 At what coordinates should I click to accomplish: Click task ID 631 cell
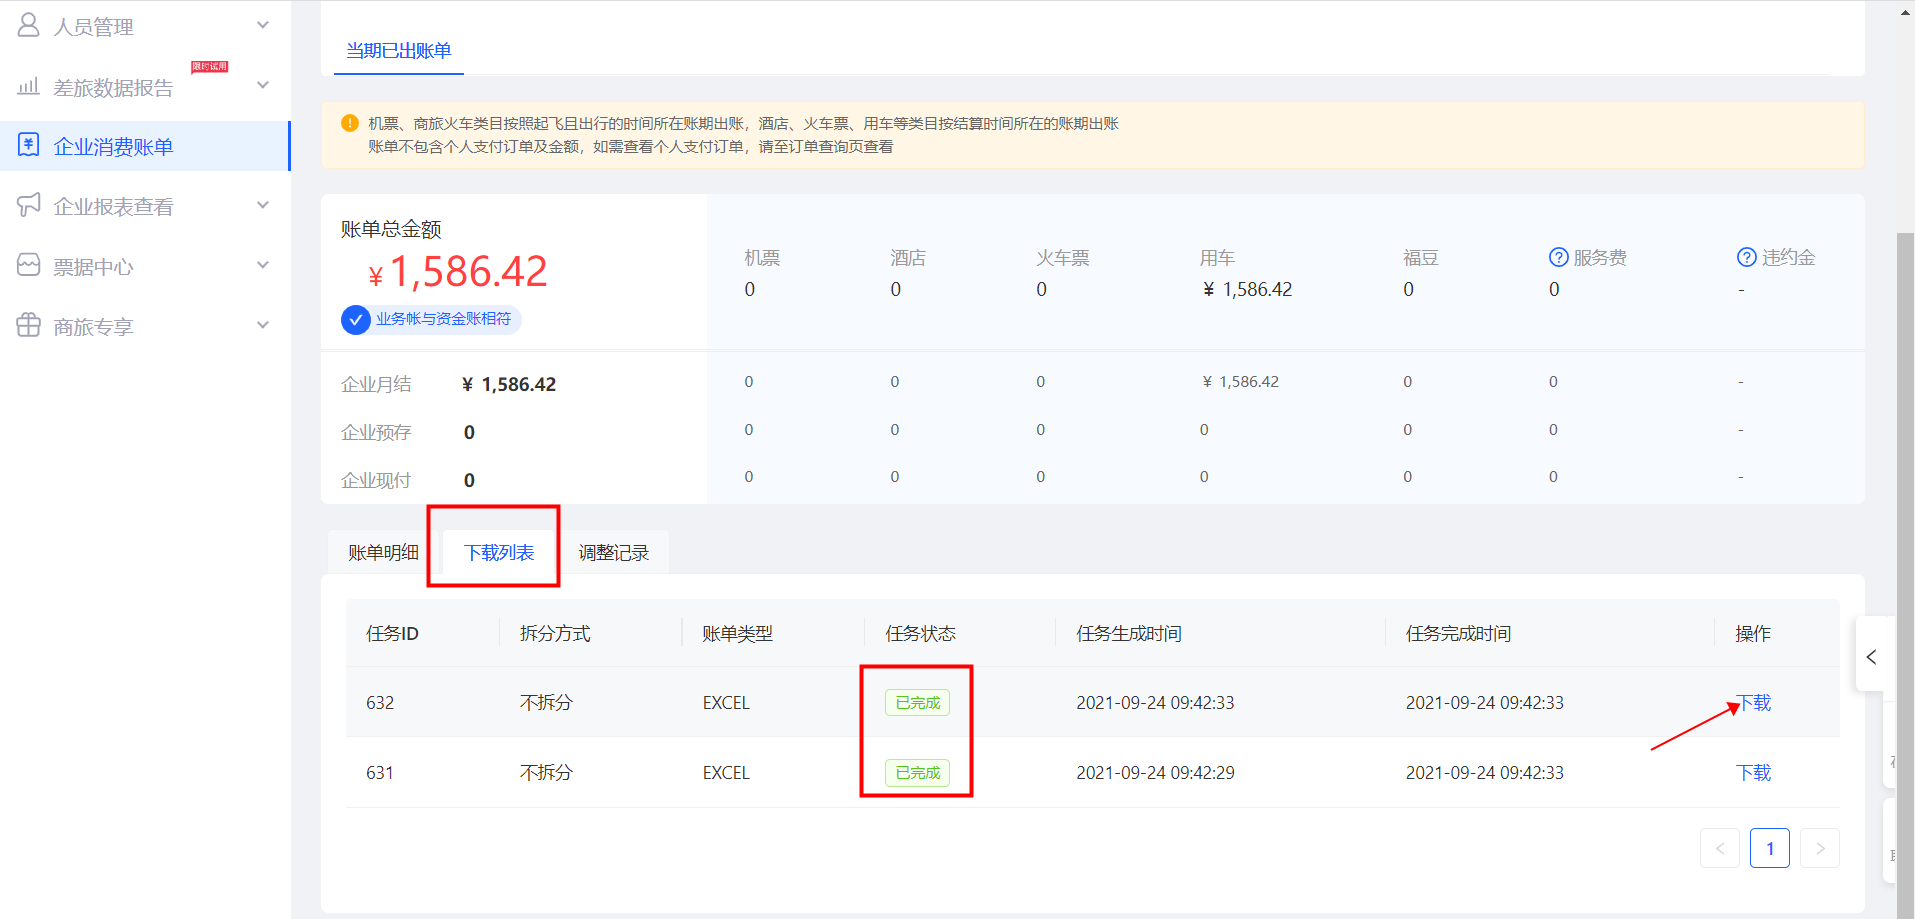(x=380, y=772)
